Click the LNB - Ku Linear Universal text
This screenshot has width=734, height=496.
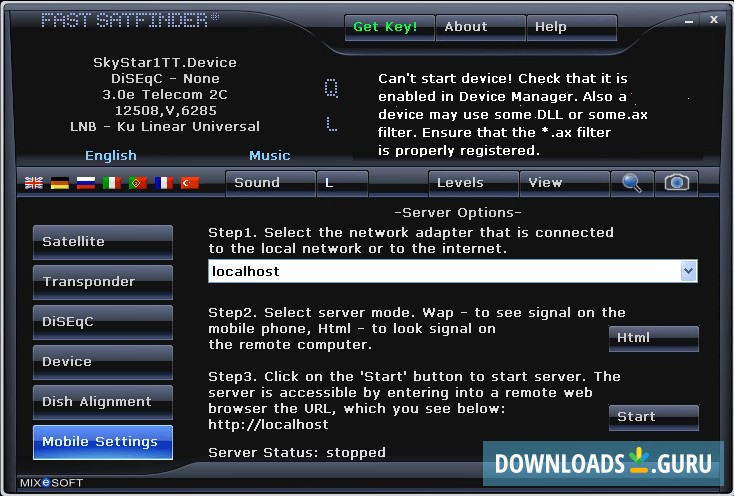point(165,127)
